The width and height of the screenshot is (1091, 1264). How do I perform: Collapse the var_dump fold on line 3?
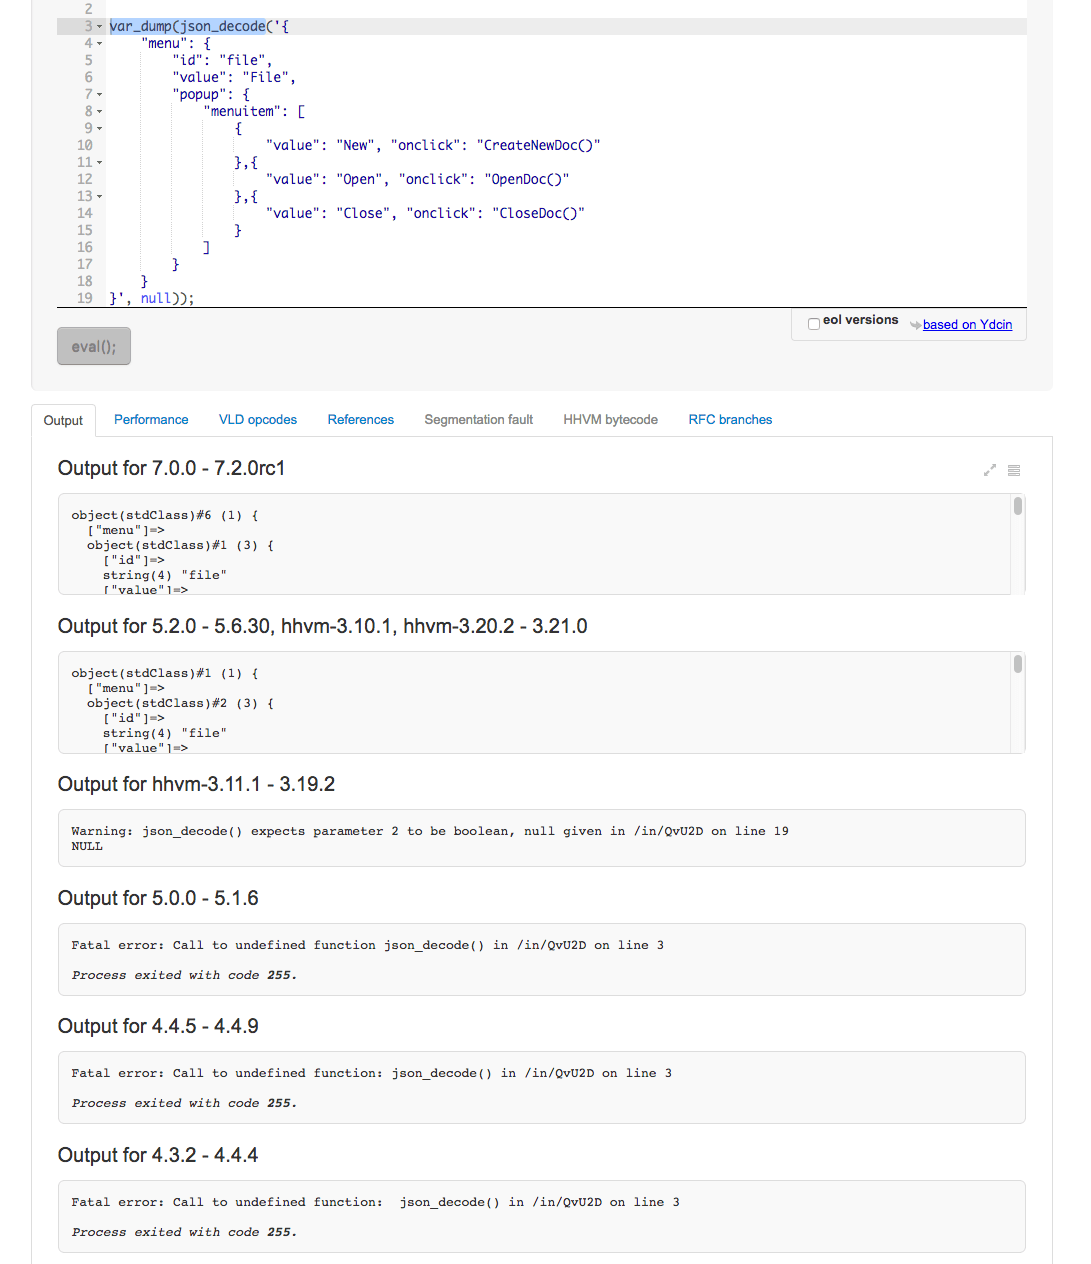[x=99, y=26]
